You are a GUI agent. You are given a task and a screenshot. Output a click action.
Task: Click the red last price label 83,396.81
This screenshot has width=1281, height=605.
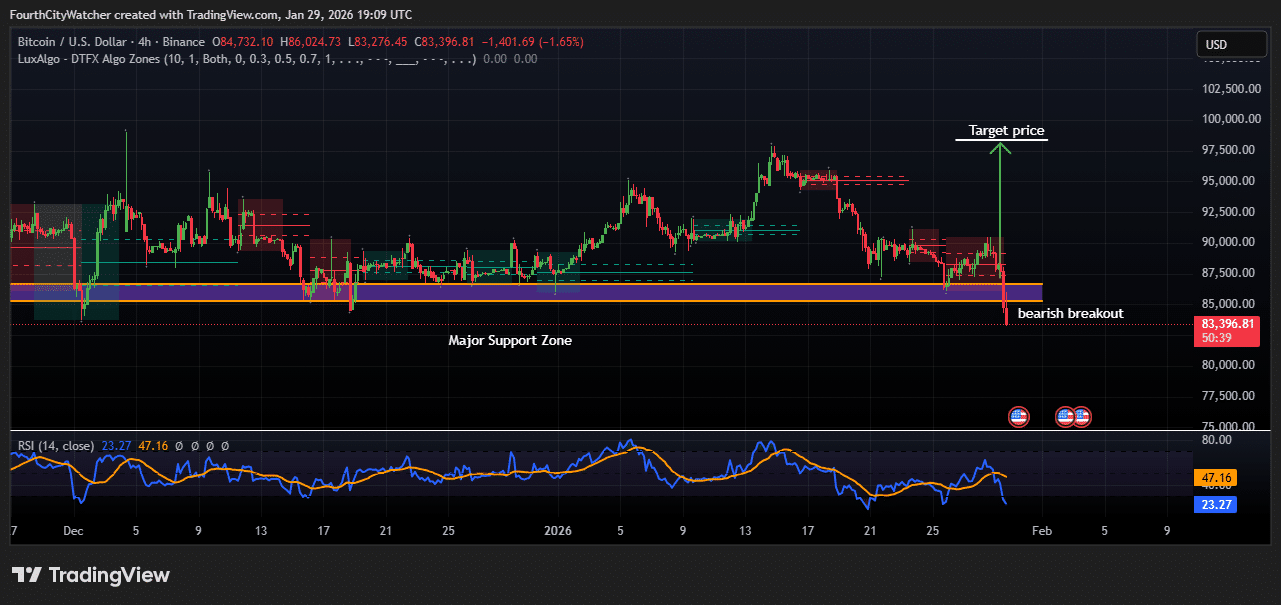1229,323
